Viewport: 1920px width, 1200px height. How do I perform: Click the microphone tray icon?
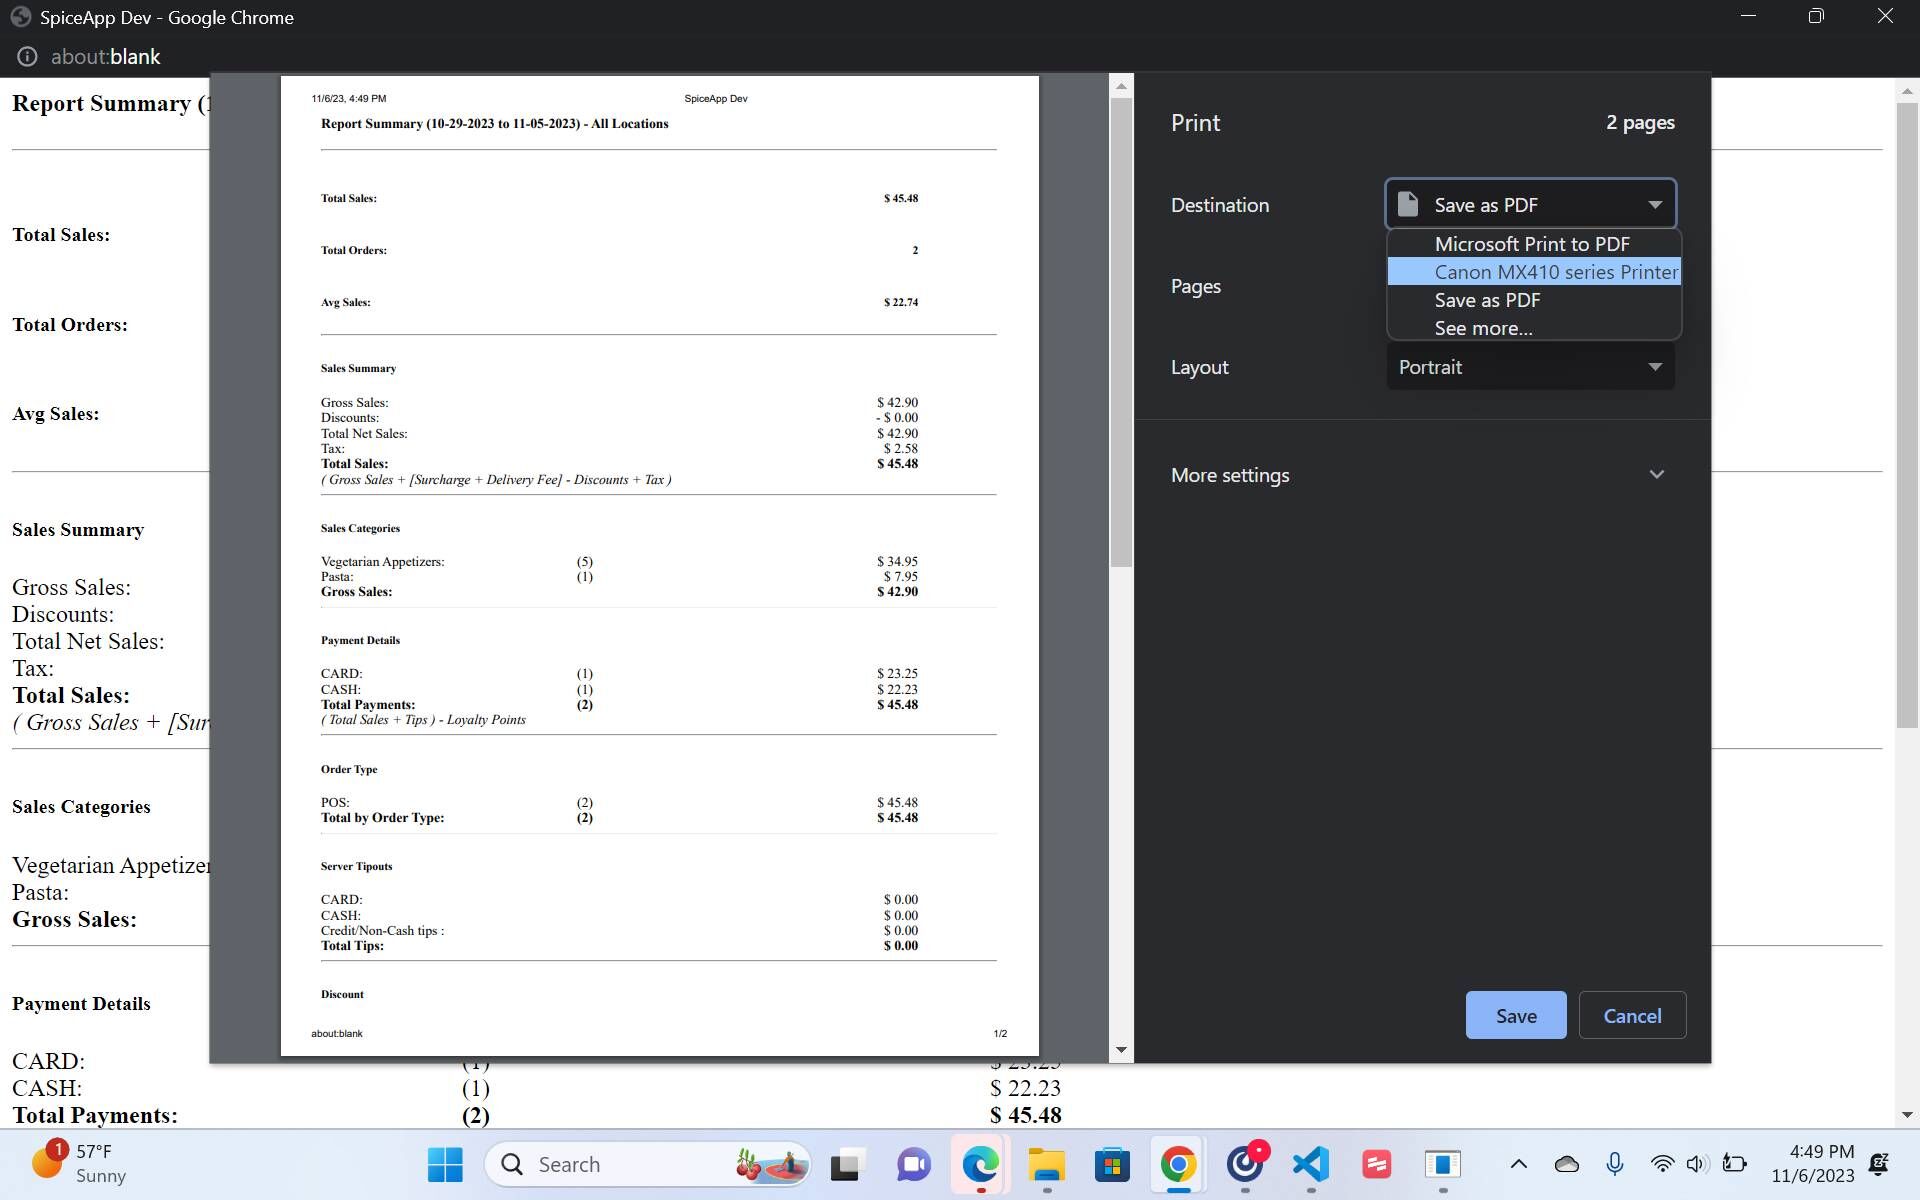1614,1164
